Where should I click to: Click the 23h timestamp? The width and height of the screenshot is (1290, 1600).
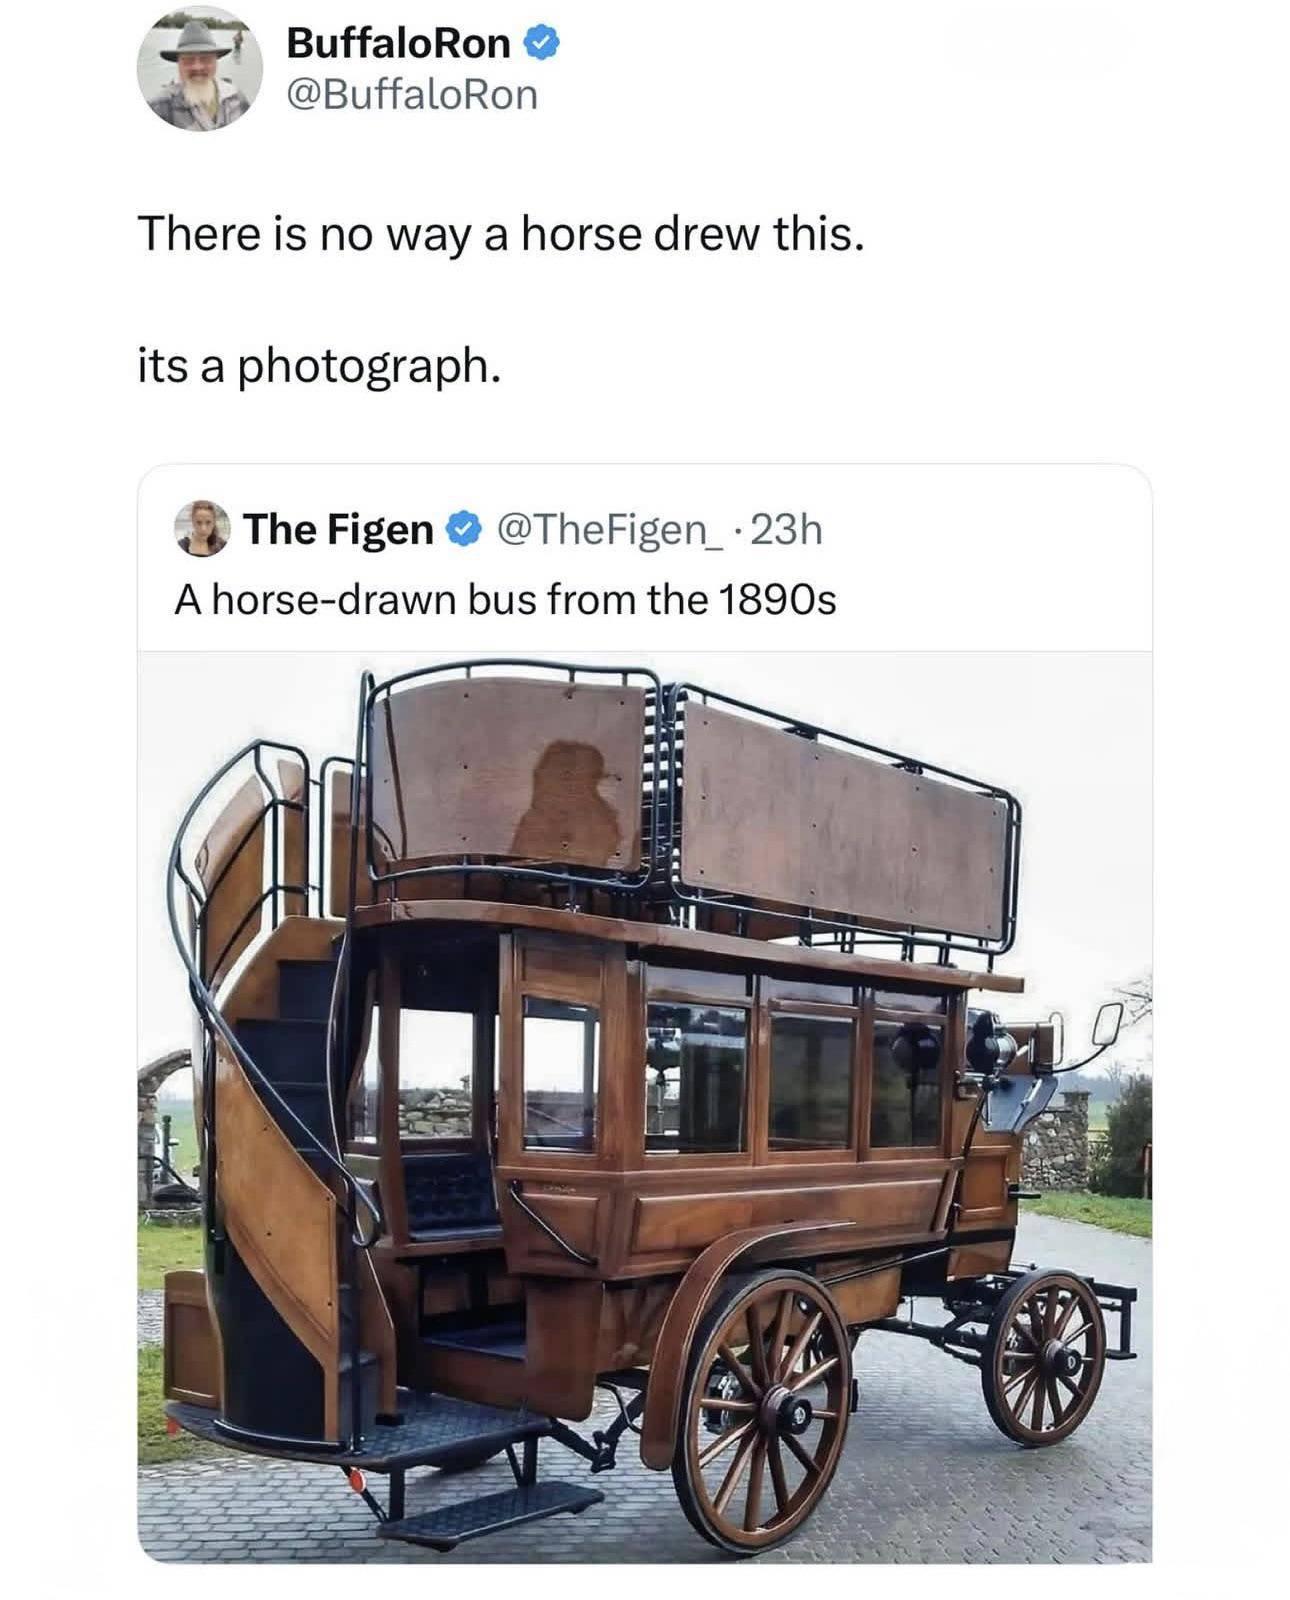pyautogui.click(x=786, y=529)
